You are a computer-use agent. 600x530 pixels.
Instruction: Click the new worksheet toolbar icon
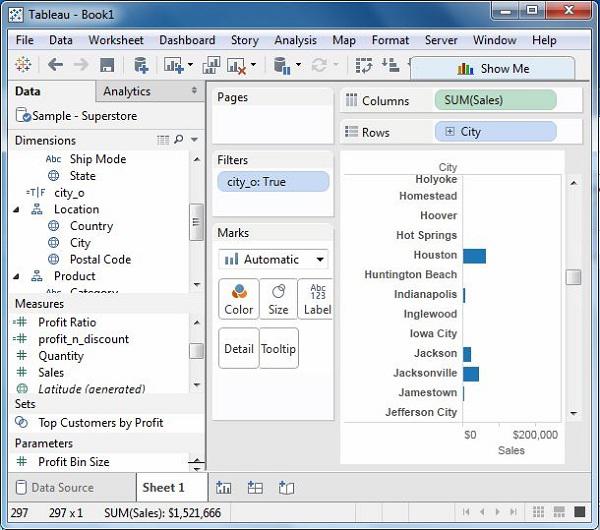173,65
